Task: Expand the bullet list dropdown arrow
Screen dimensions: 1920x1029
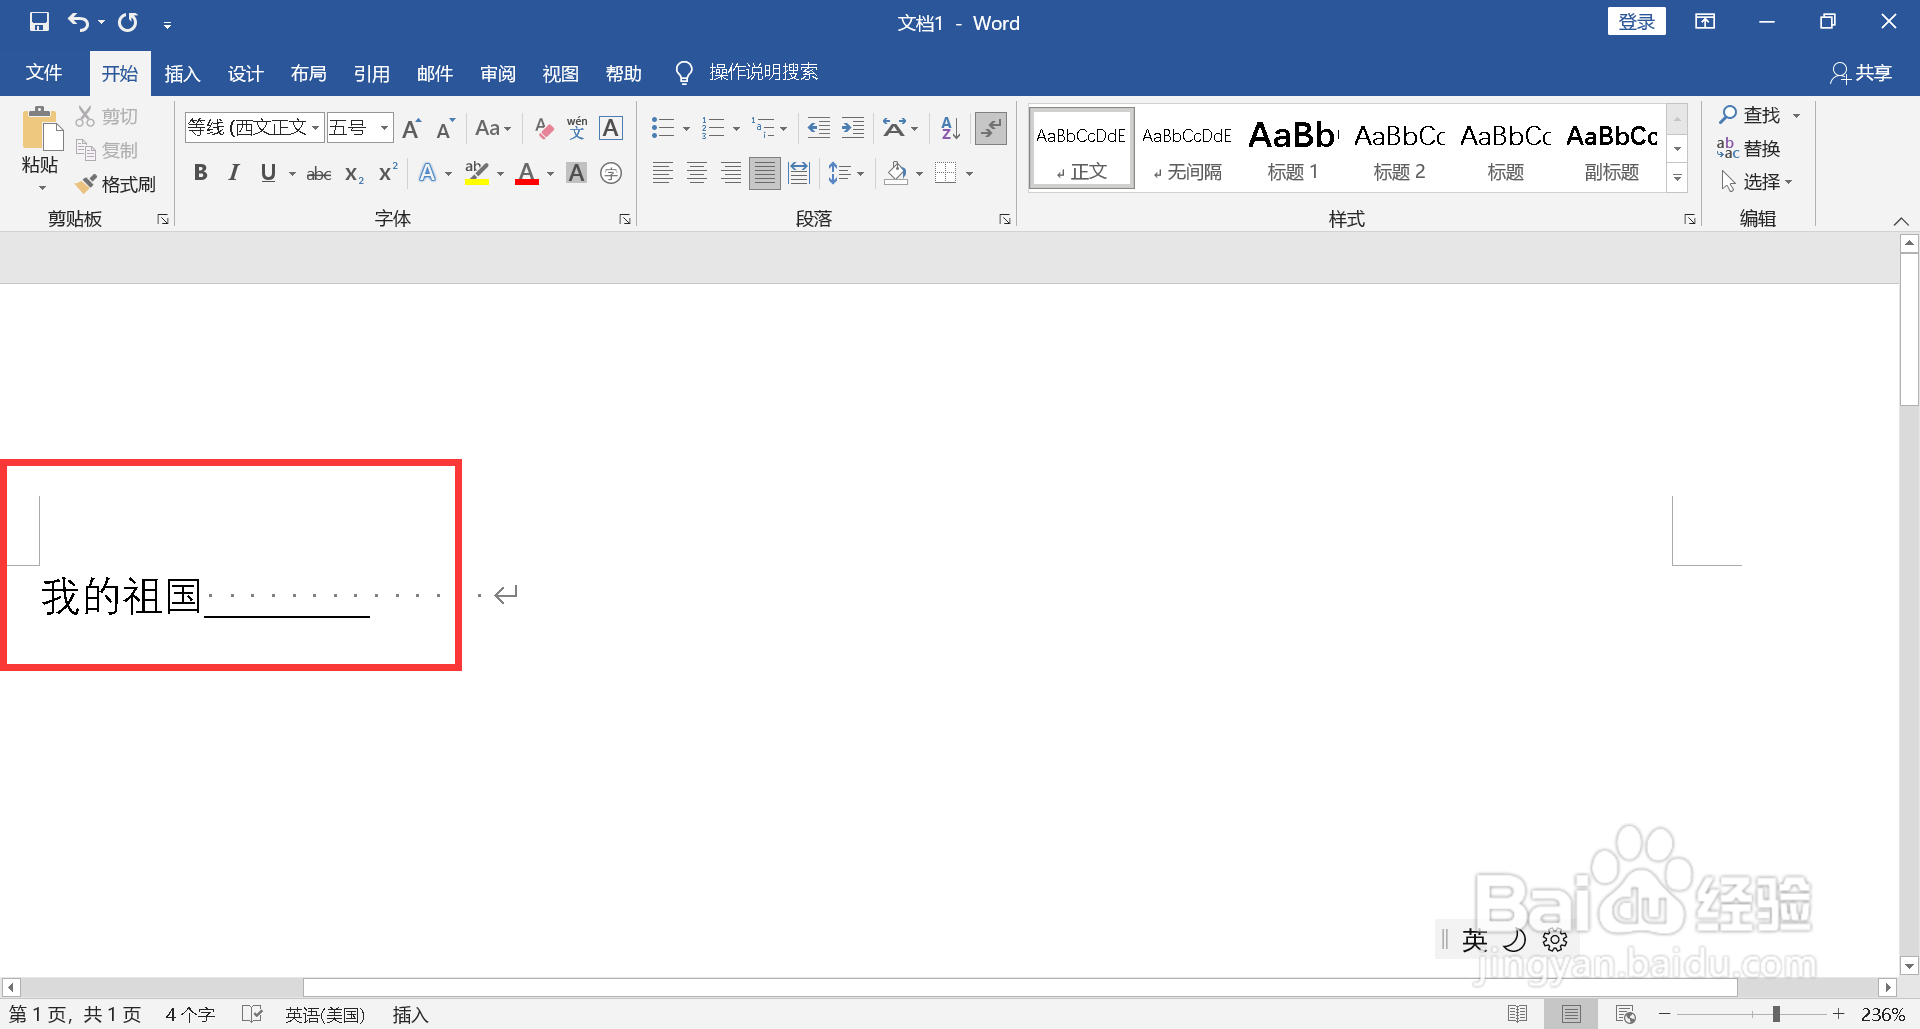Action: pos(686,128)
